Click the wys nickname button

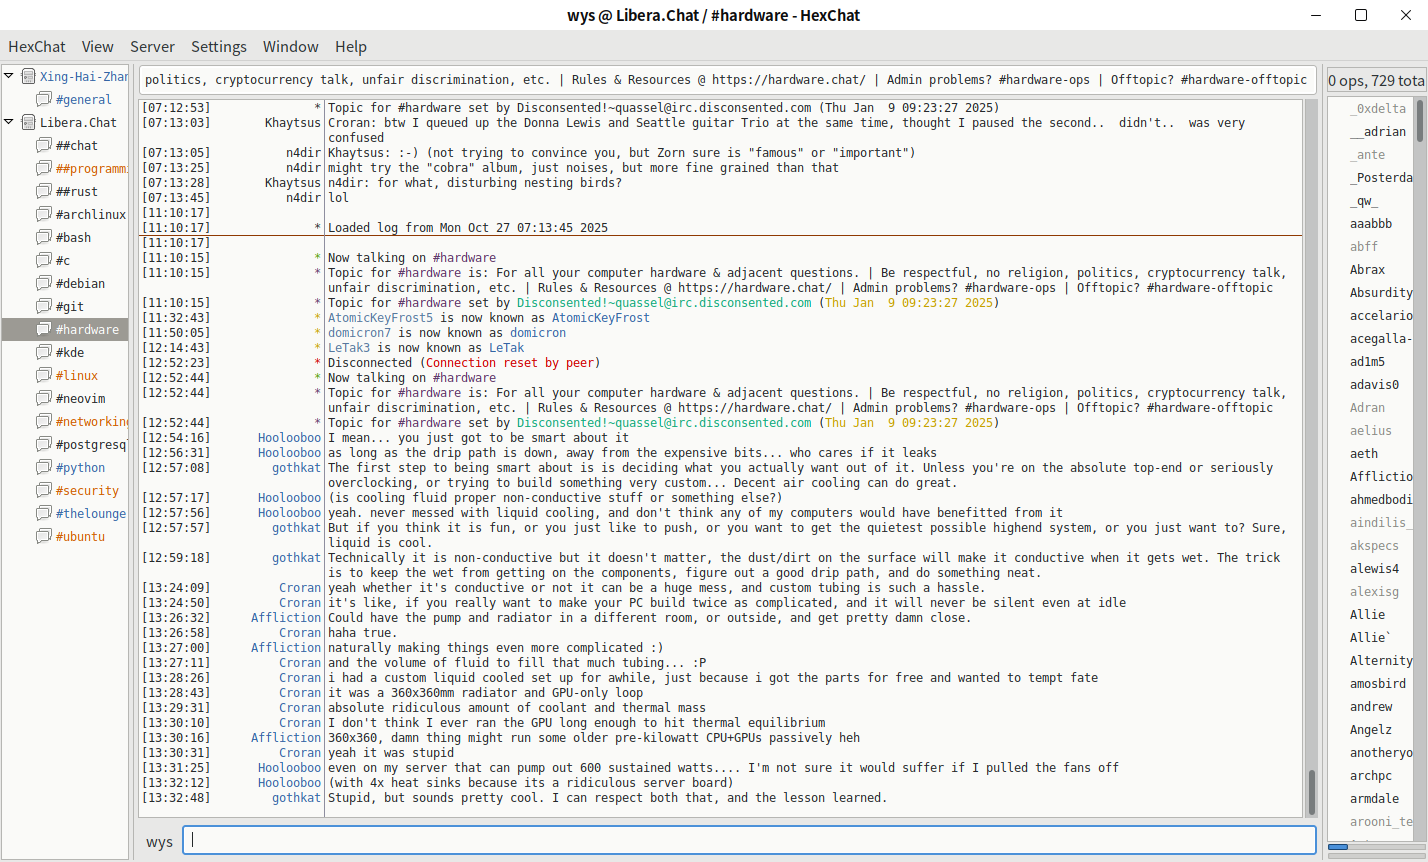pyautogui.click(x=159, y=842)
